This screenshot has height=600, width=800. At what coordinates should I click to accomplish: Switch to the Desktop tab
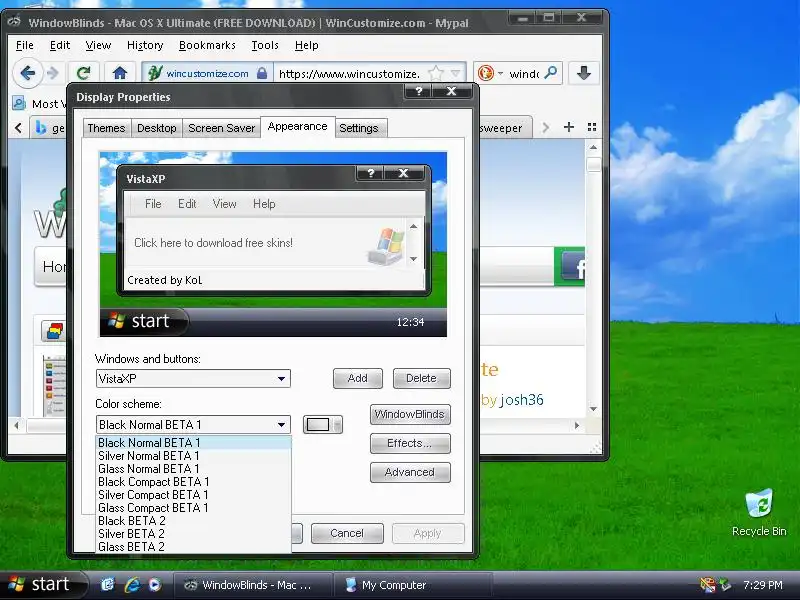point(157,128)
